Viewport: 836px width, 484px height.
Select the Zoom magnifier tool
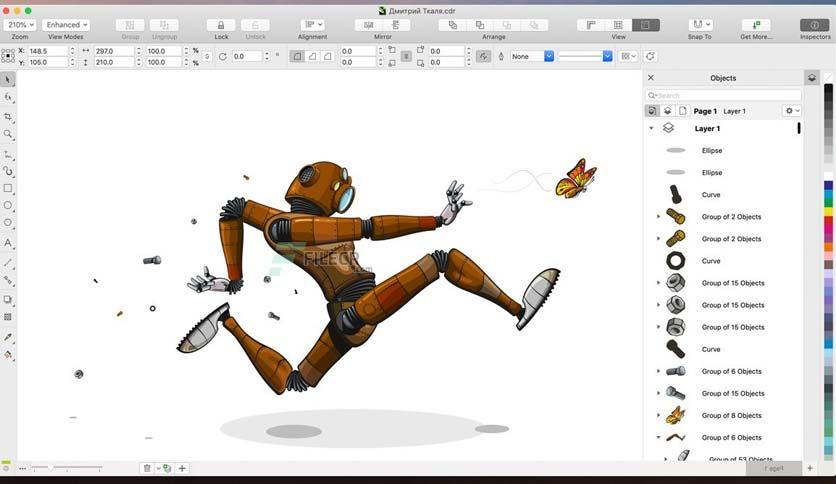tap(8, 134)
